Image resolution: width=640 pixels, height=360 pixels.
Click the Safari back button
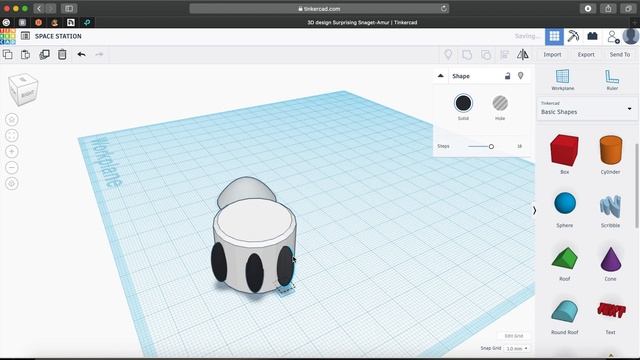click(39, 9)
